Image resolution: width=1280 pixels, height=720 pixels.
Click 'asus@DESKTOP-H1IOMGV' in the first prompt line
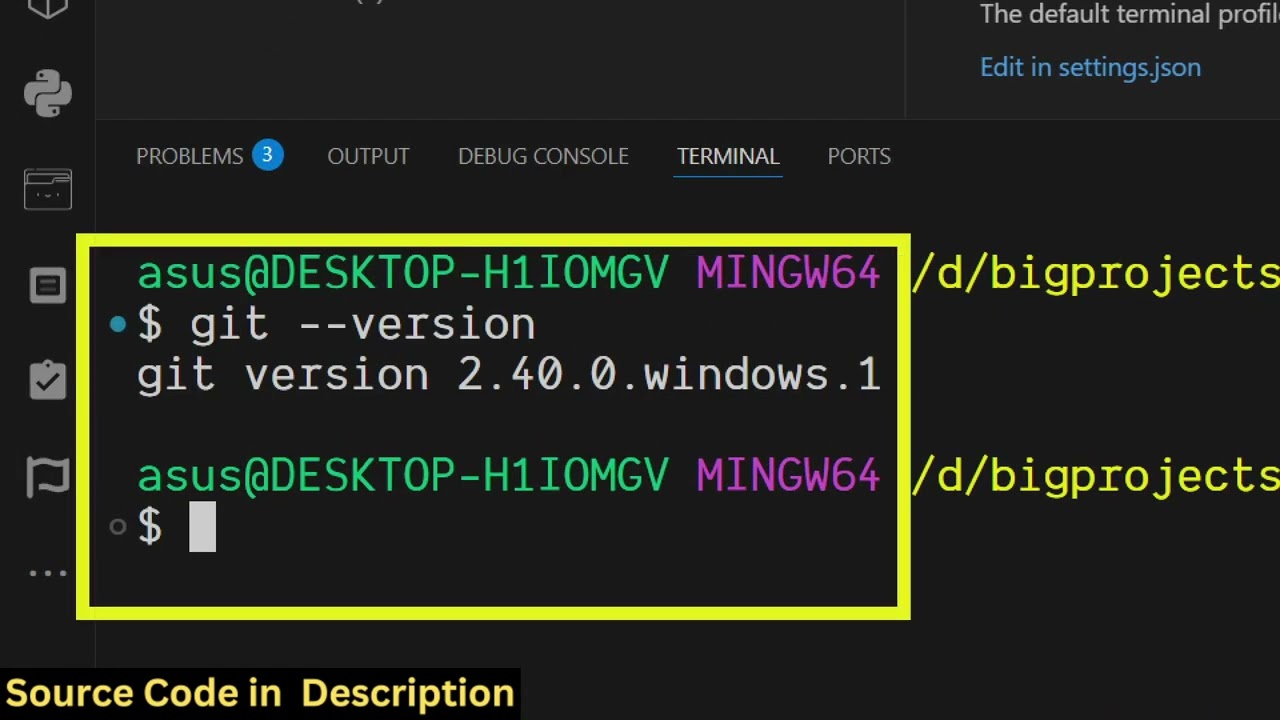[402, 274]
